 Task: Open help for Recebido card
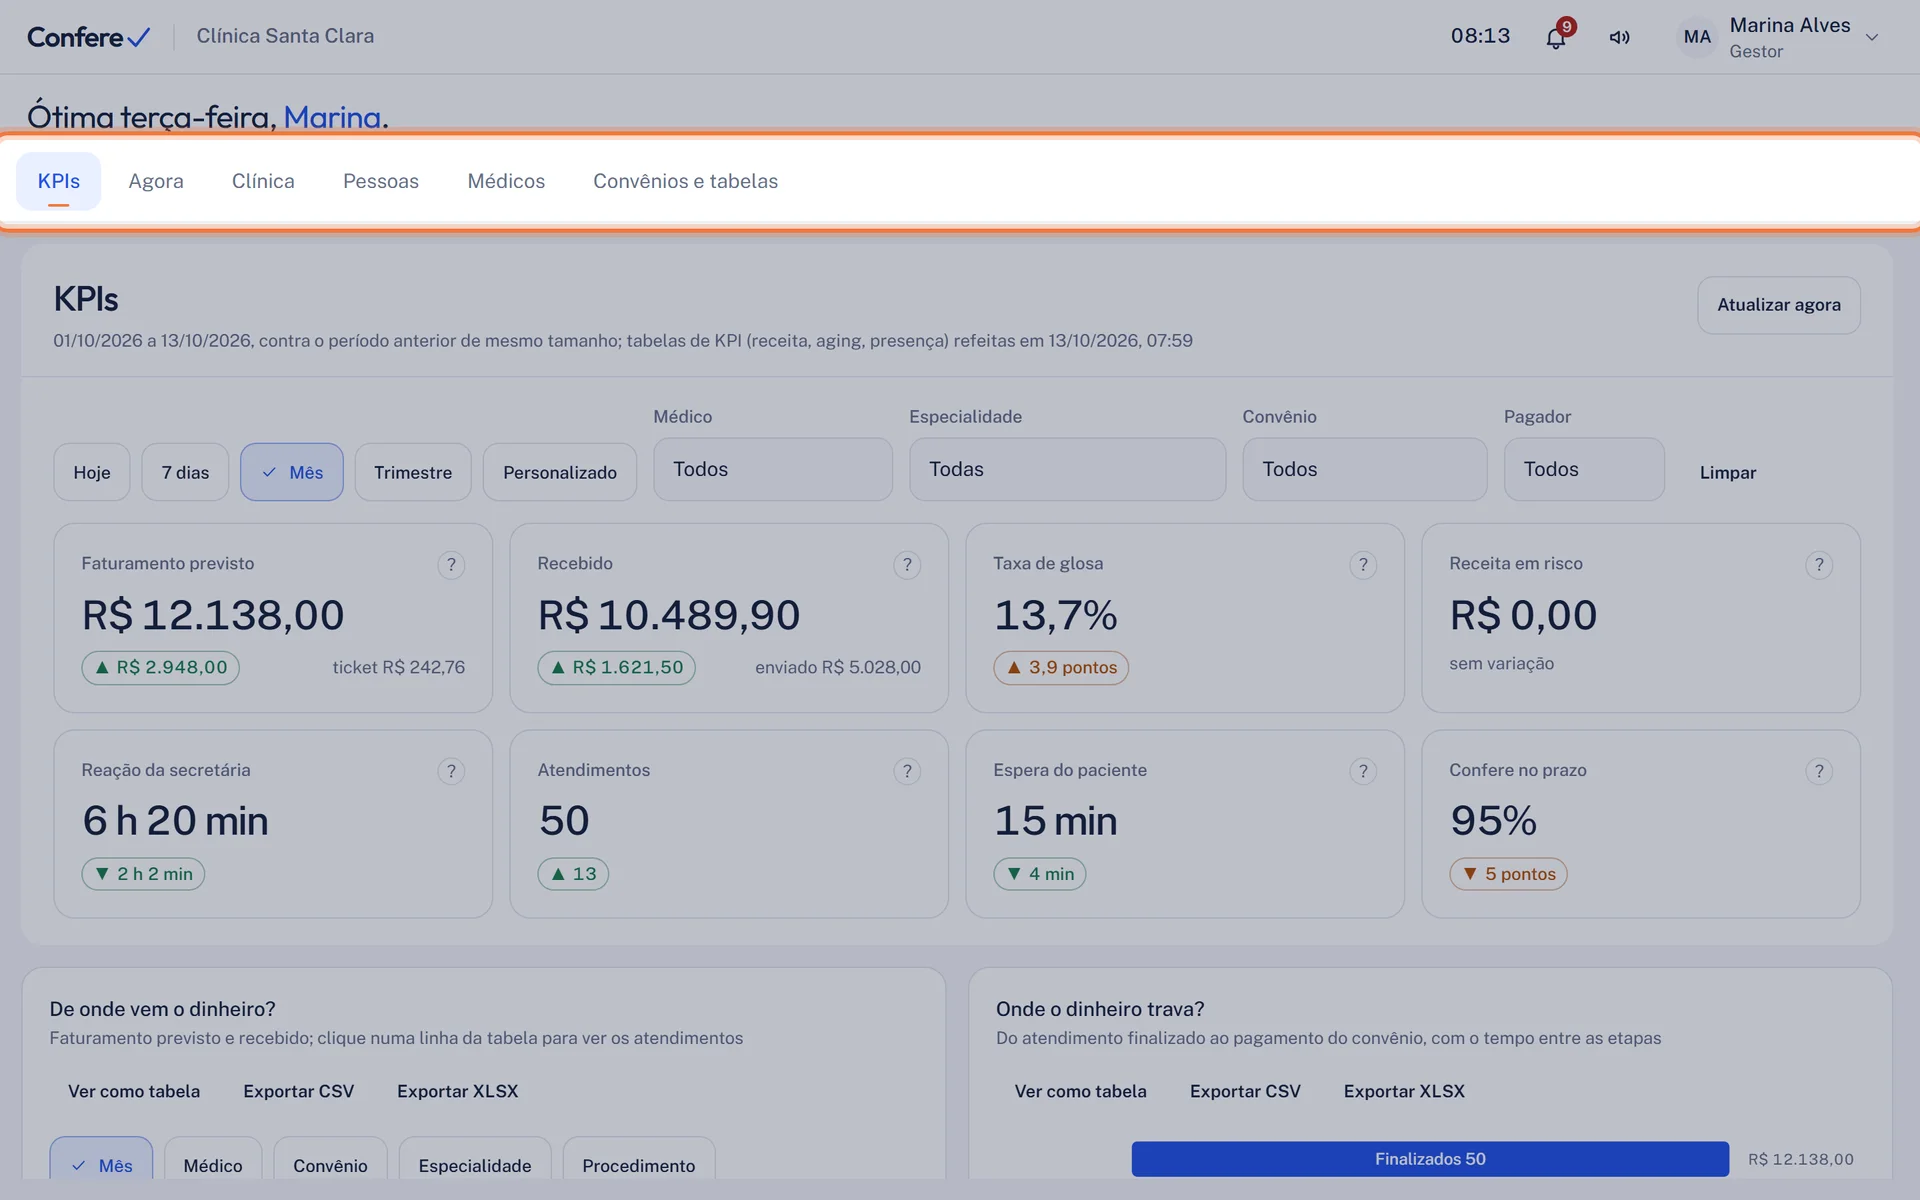tap(907, 565)
